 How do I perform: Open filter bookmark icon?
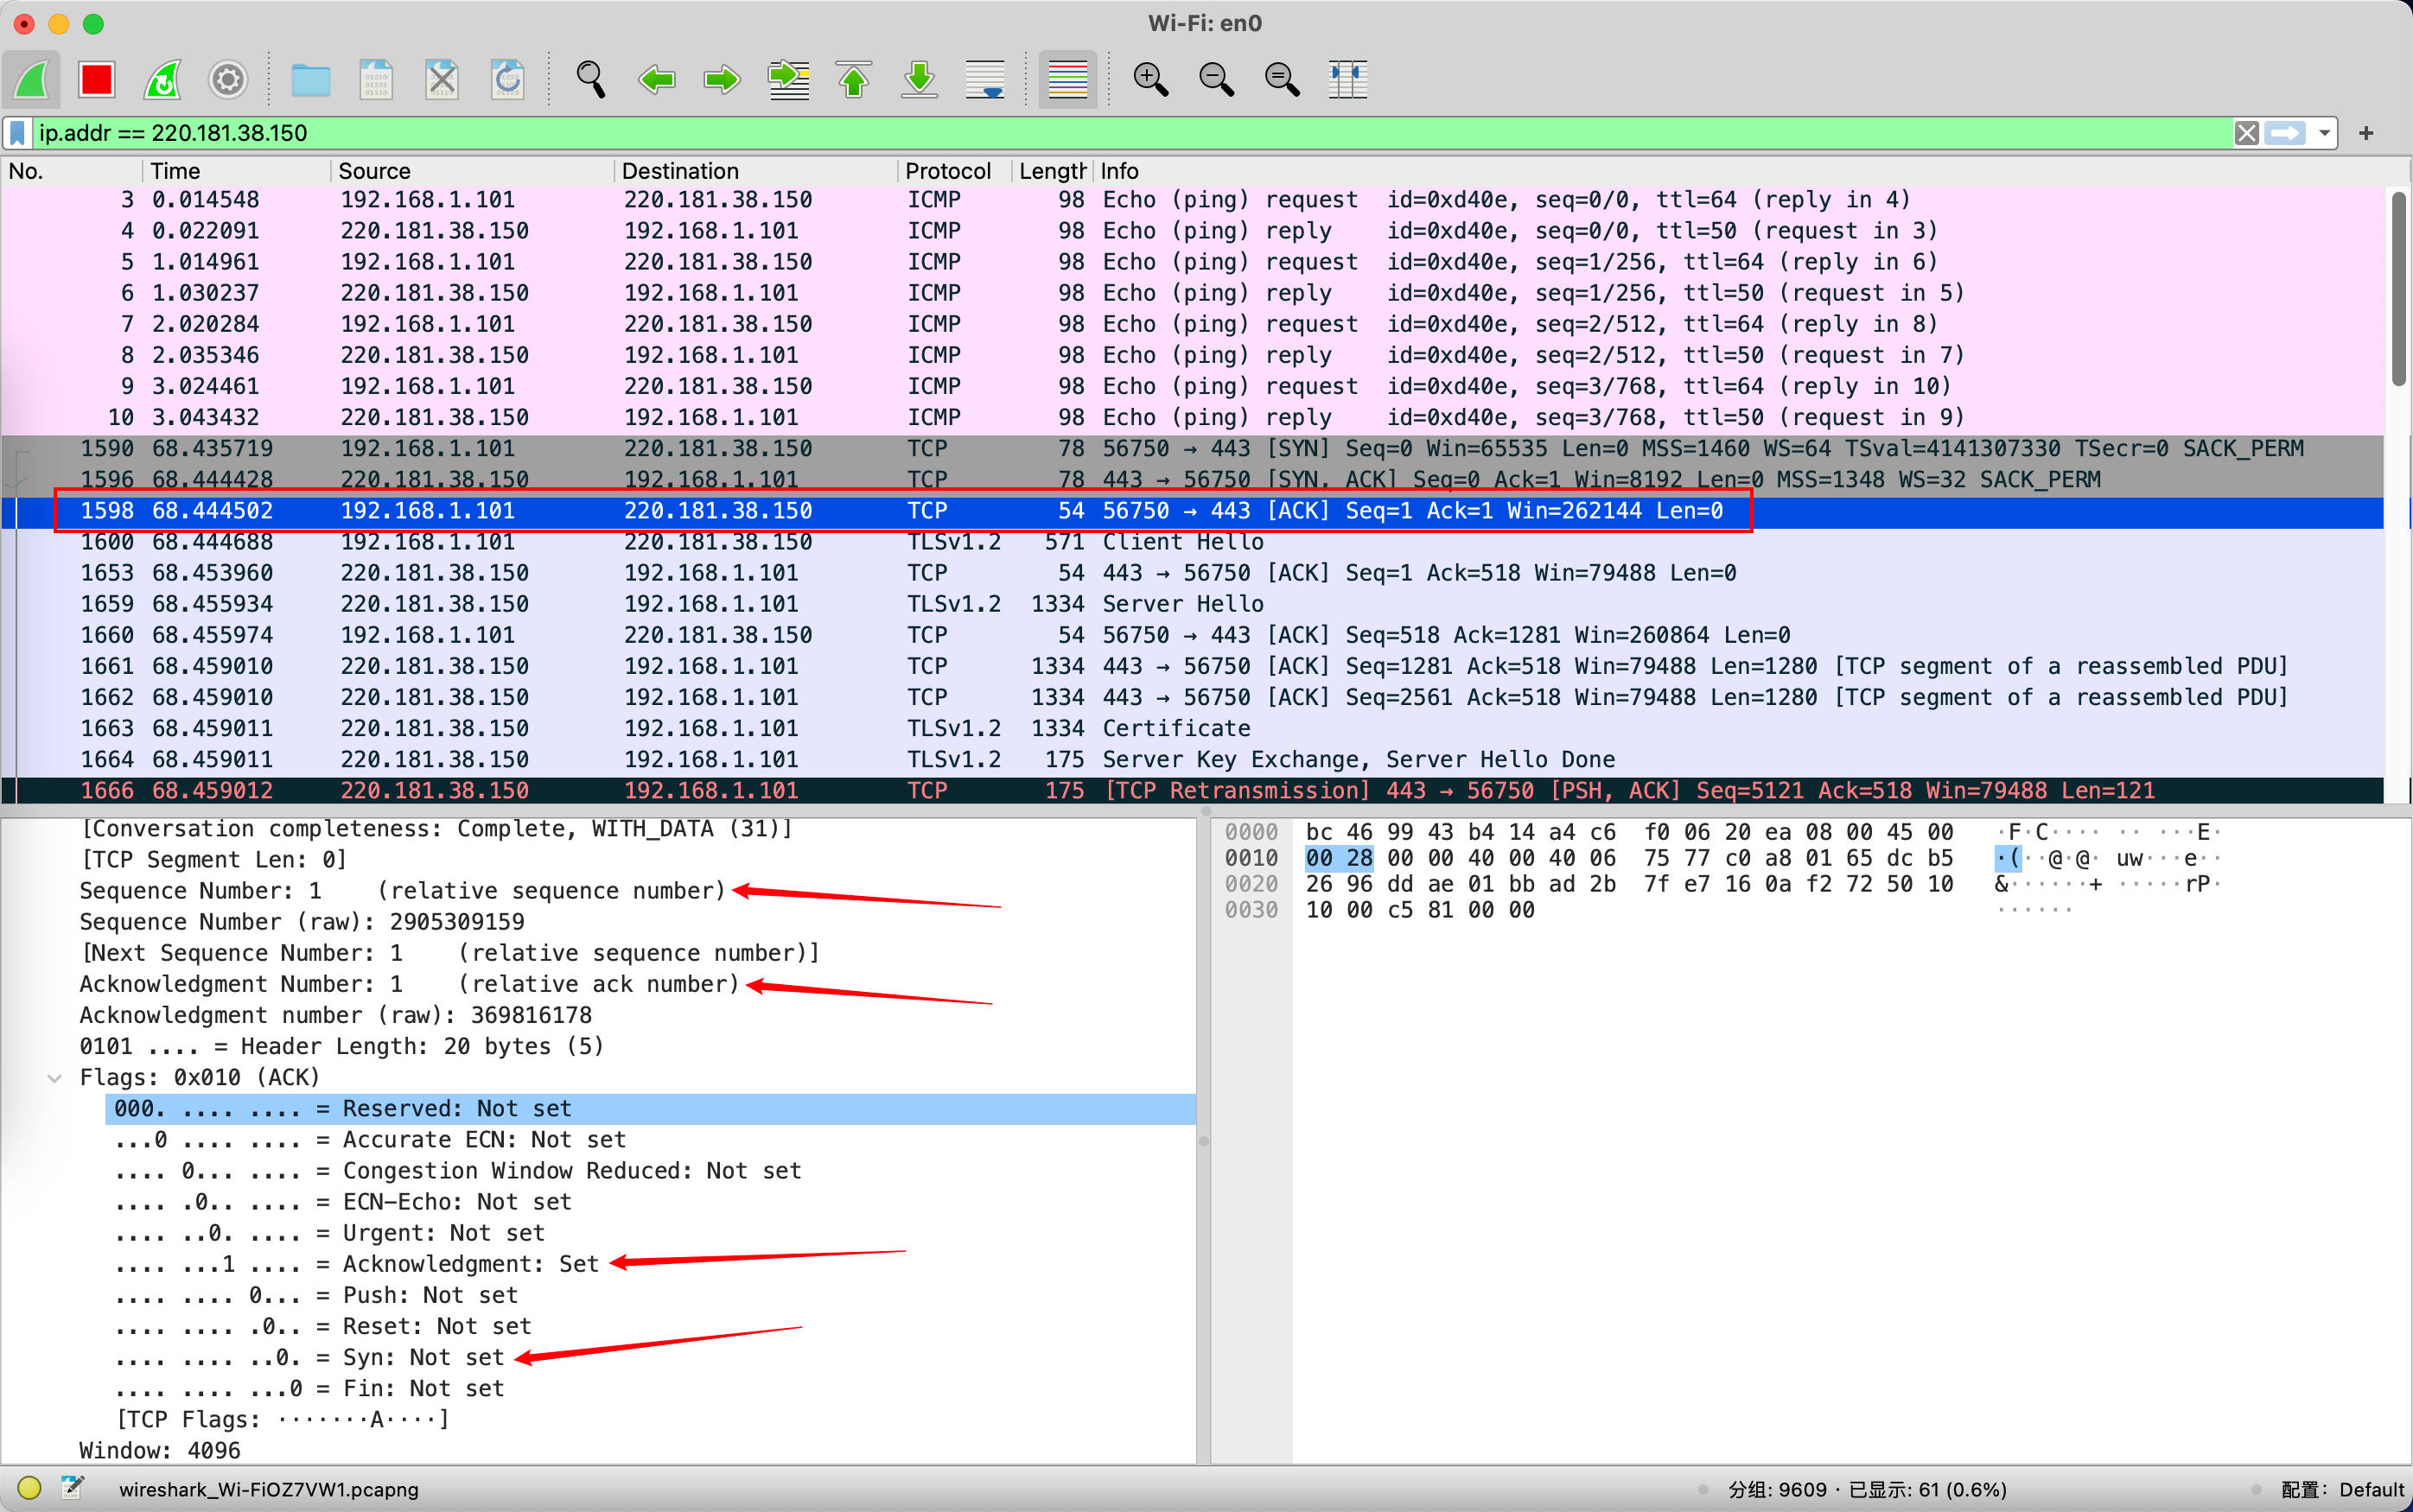(x=18, y=133)
